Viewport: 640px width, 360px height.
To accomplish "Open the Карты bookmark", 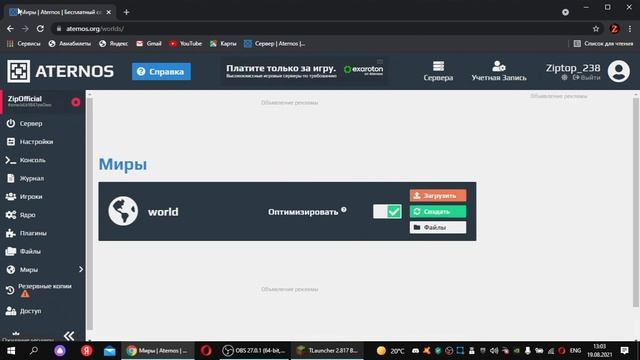I will point(223,44).
